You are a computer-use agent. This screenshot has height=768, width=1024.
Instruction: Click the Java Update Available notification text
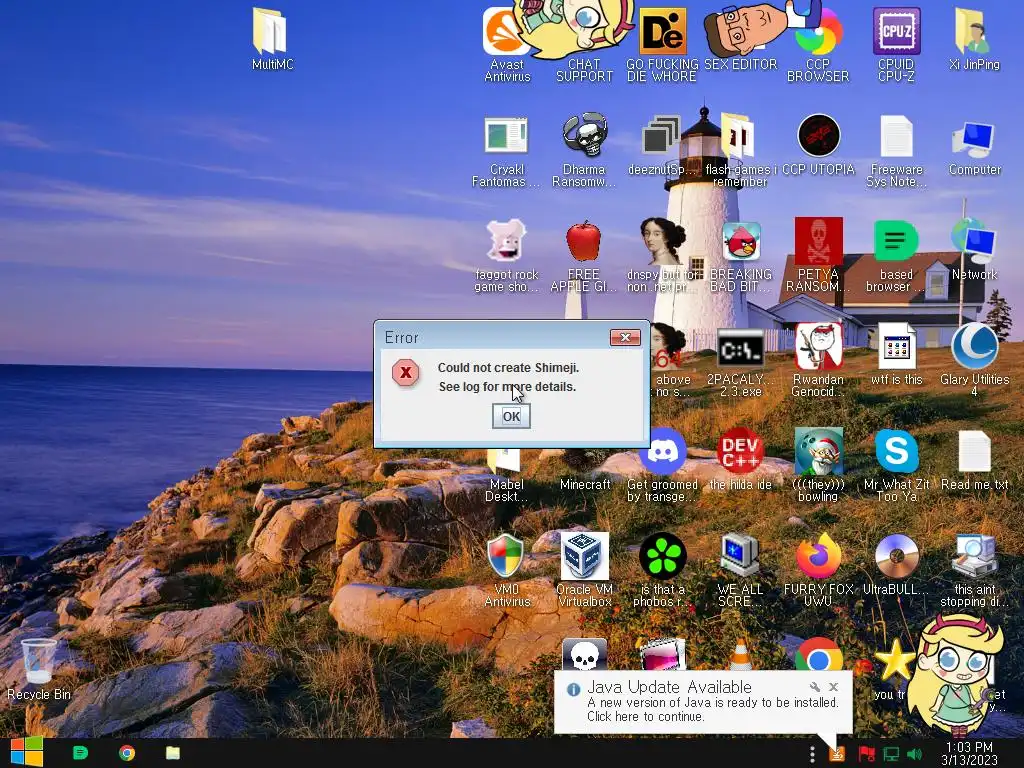(x=712, y=709)
